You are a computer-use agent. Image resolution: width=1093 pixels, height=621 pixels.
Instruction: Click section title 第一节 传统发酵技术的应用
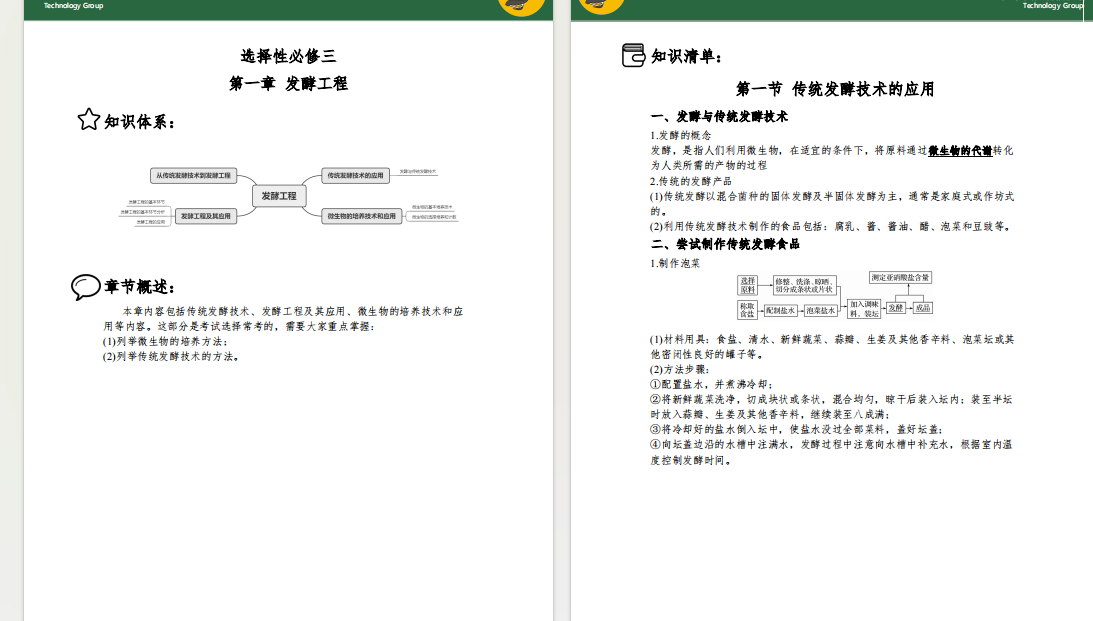[835, 89]
